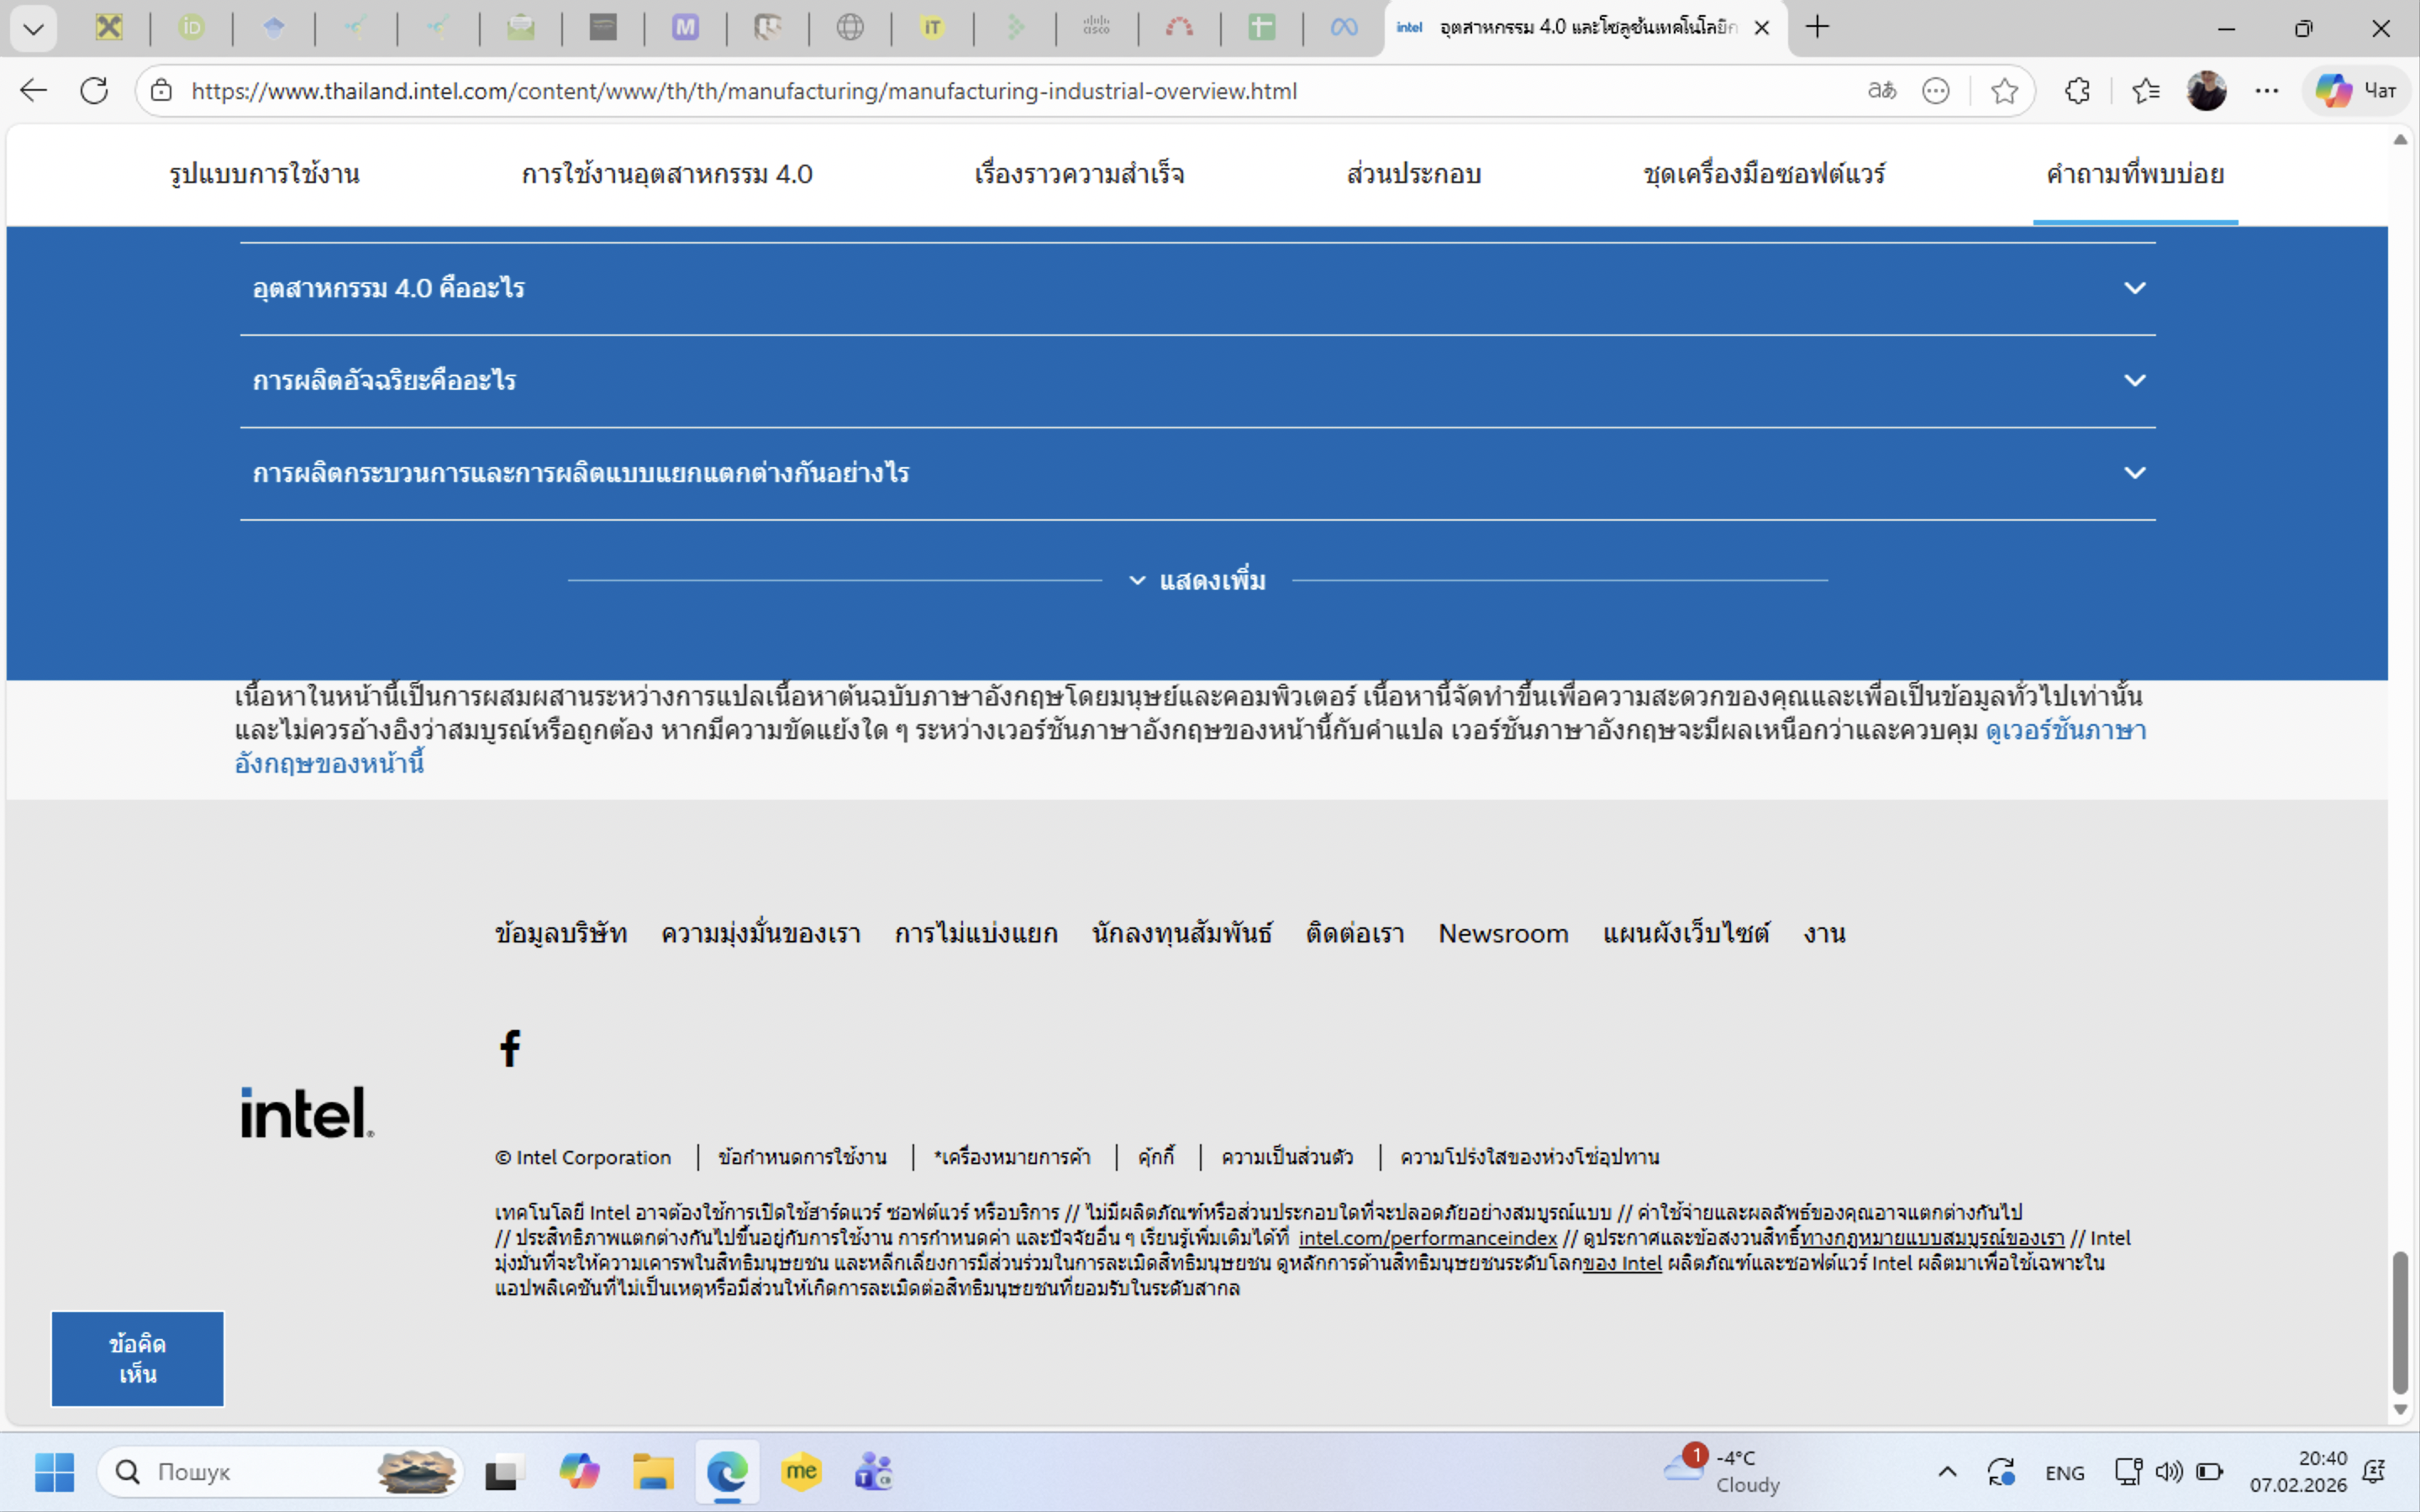Open File Explorer from taskbar

point(652,1472)
